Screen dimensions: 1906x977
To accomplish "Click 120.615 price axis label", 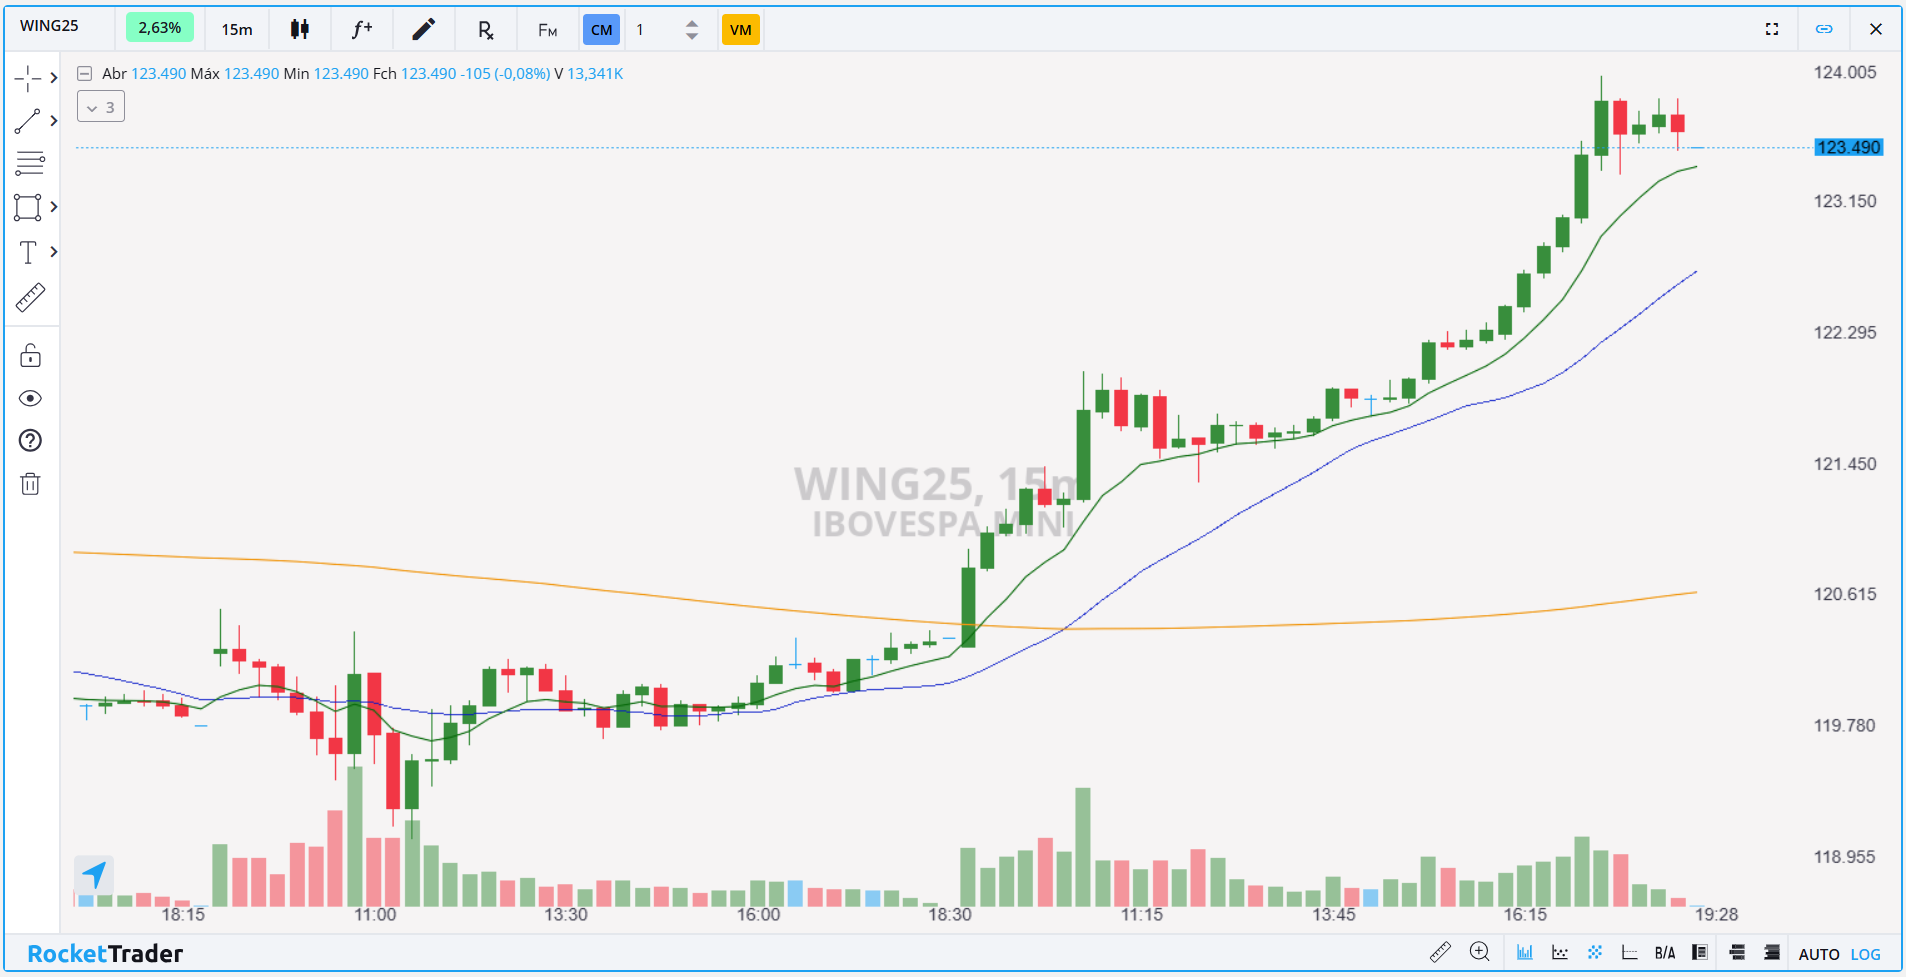I will [x=1845, y=594].
